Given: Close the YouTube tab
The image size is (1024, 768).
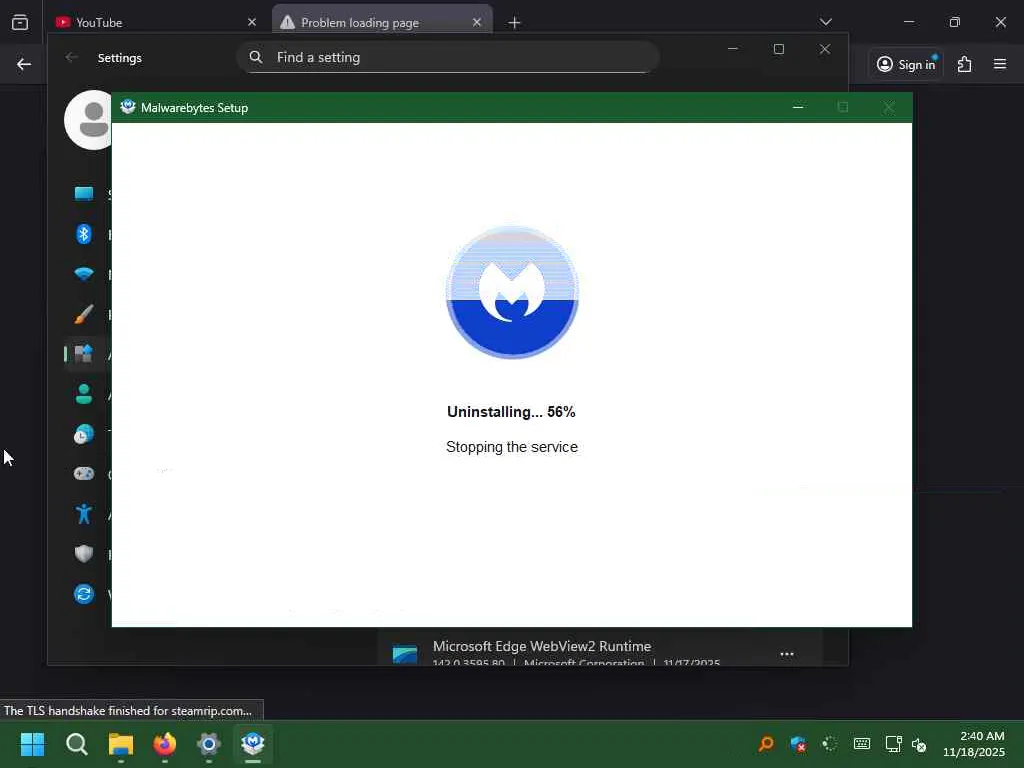Looking at the screenshot, I should point(252,22).
